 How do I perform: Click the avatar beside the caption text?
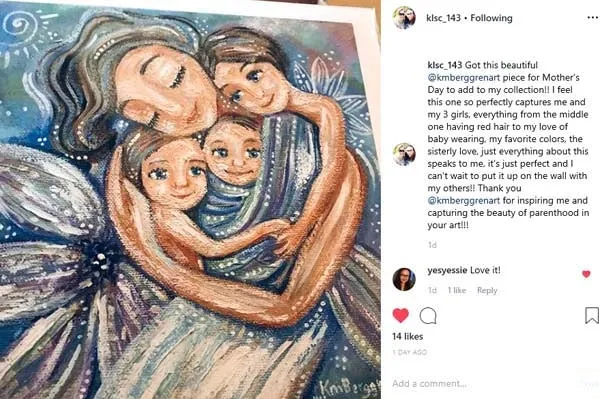point(404,155)
